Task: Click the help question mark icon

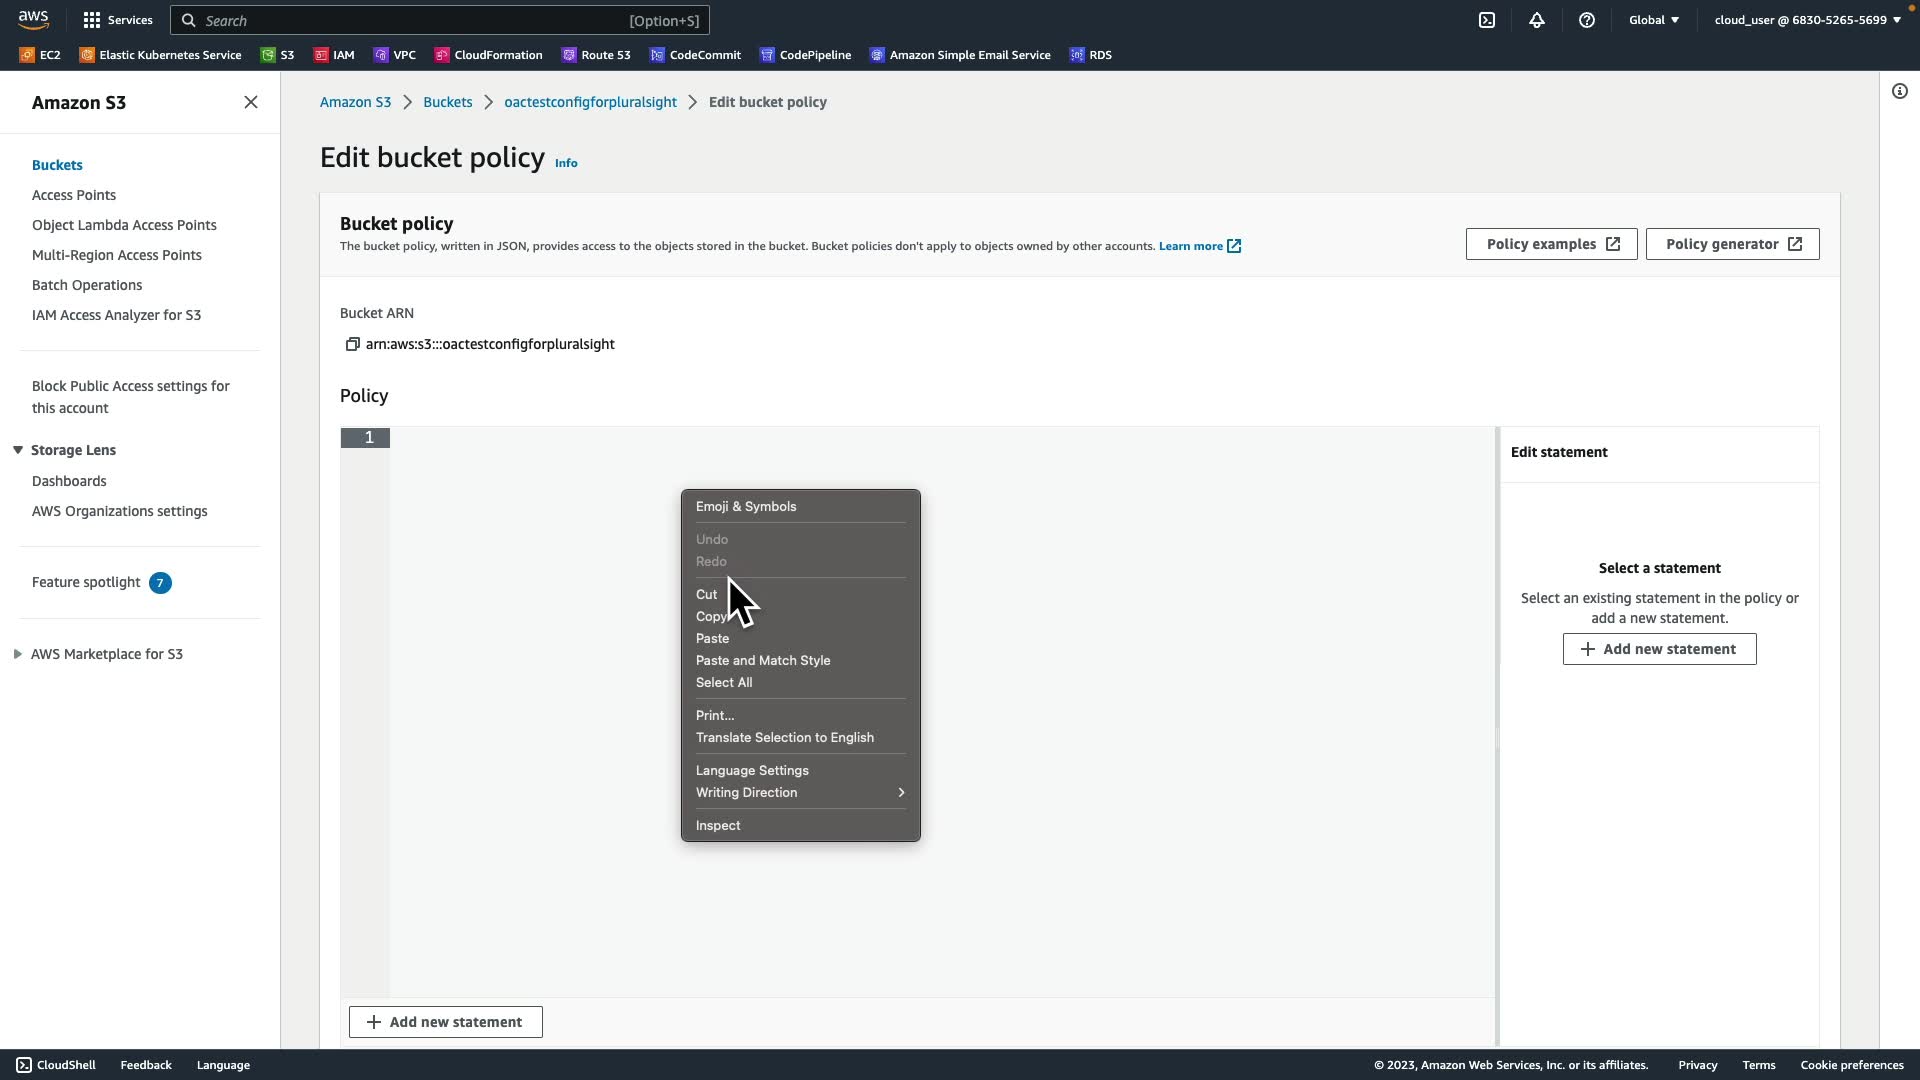Action: point(1587,20)
